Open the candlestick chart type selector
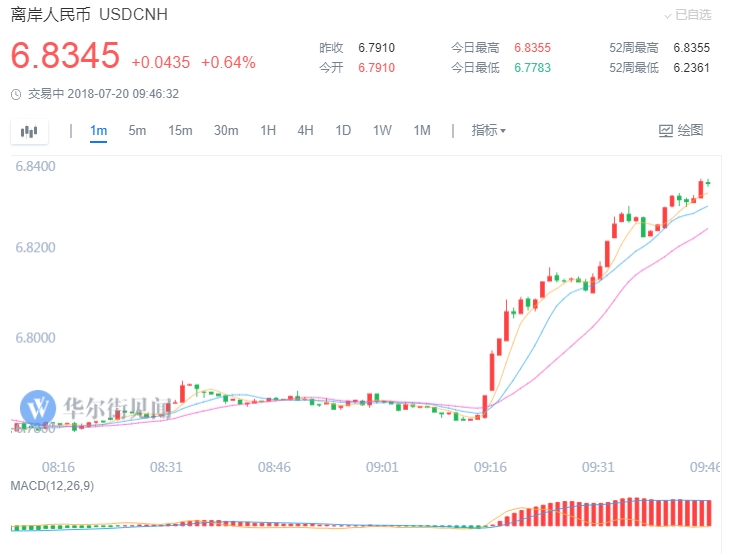732x557 pixels. point(29,131)
